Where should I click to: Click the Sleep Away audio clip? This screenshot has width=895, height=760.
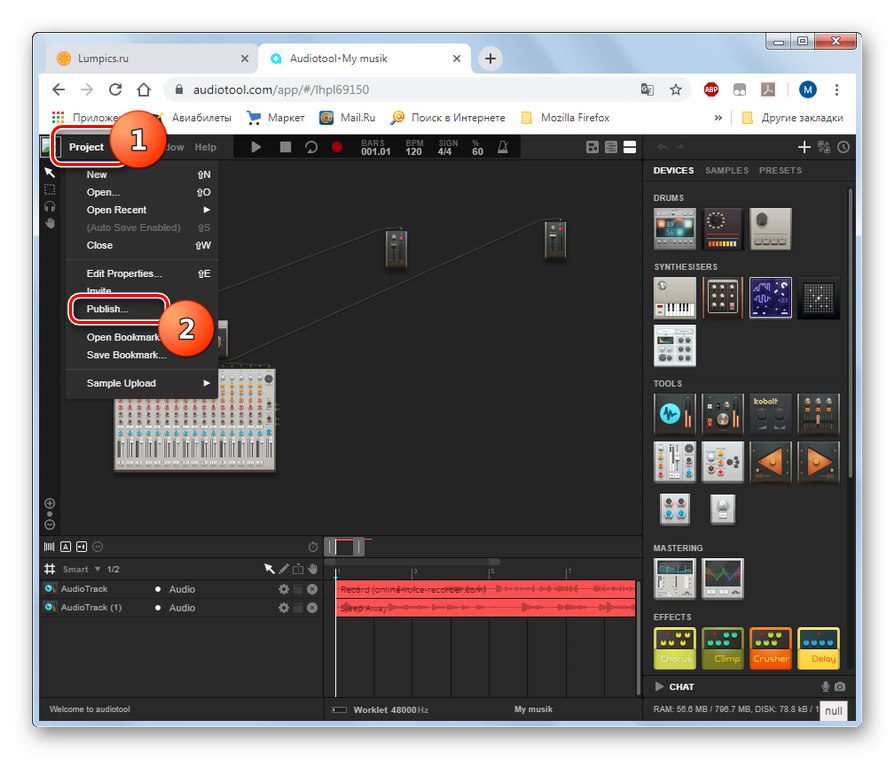coord(486,608)
